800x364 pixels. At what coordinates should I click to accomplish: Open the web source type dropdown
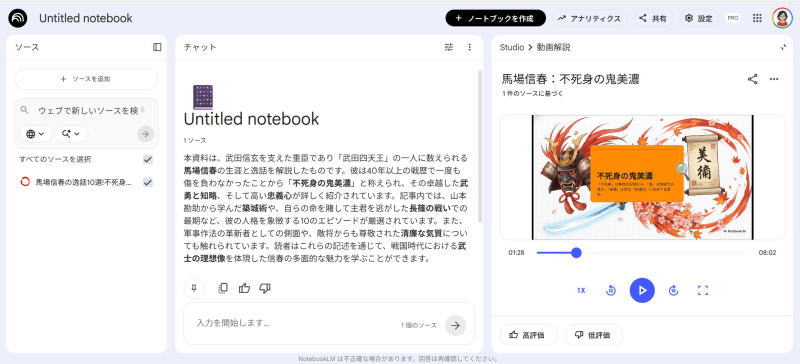pyautogui.click(x=35, y=134)
